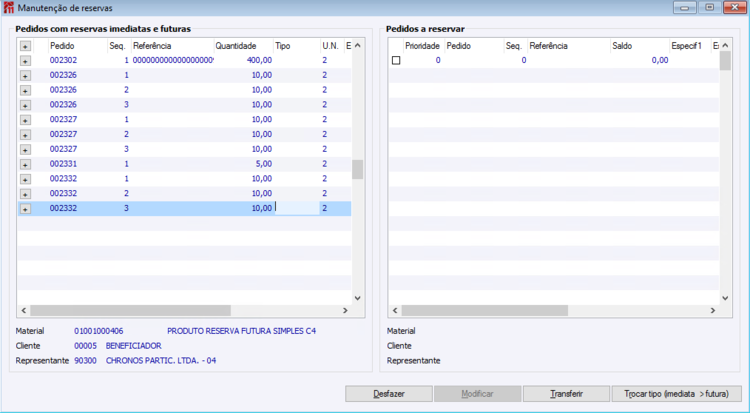Click the Desfazer button
The width and height of the screenshot is (750, 413).
point(389,394)
